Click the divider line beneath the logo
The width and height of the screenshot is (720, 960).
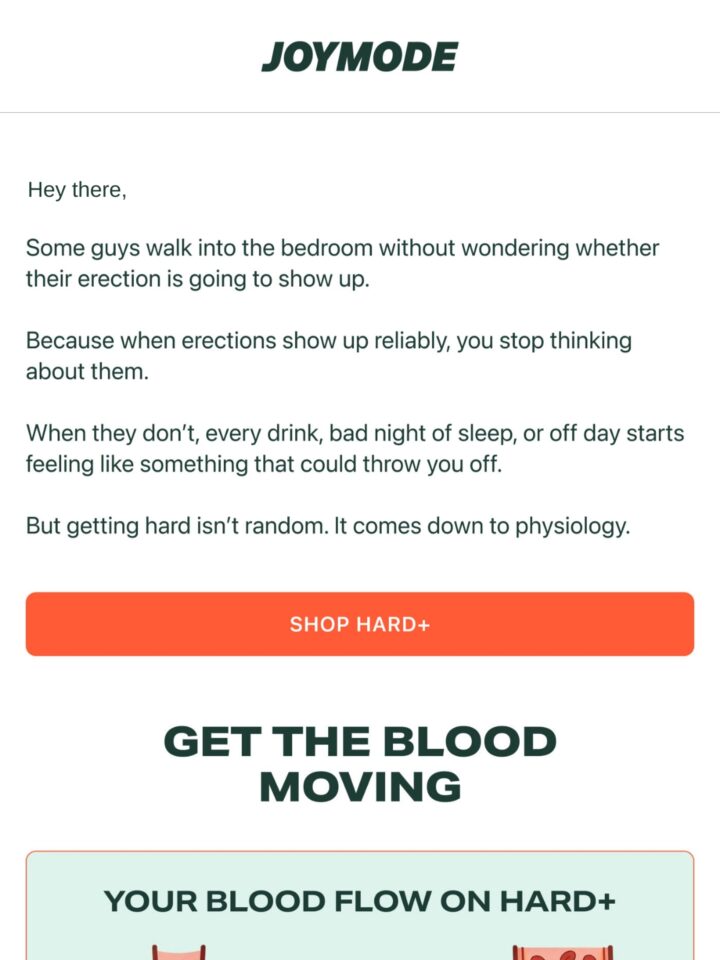[x=360, y=113]
